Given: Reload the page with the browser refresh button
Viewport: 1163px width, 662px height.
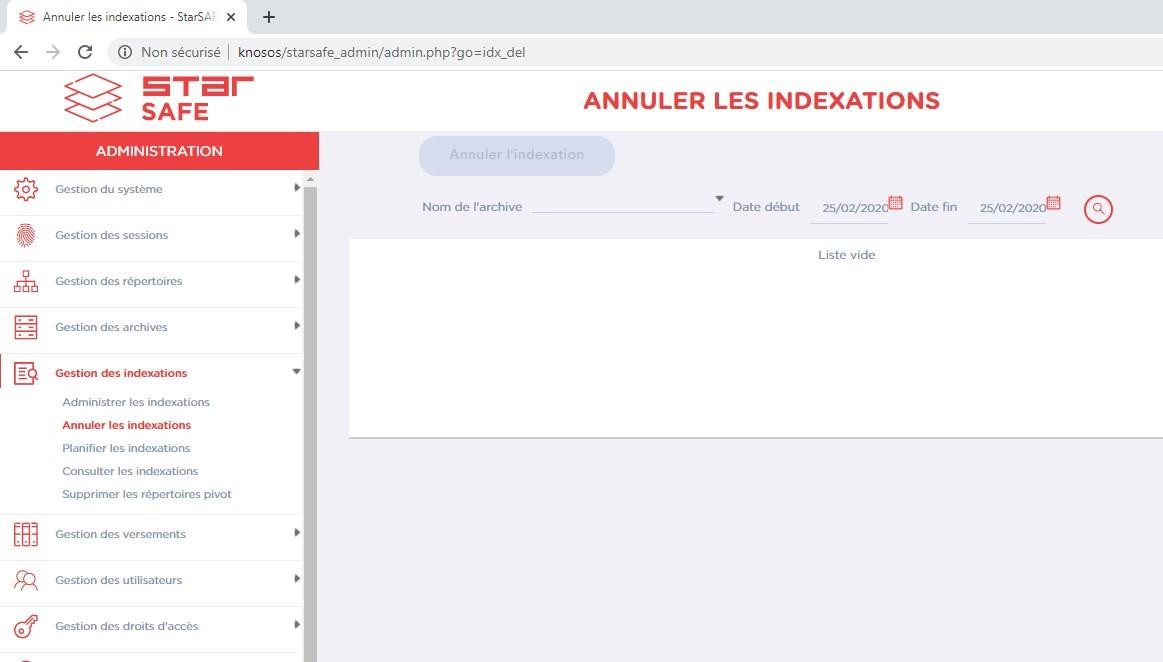Looking at the screenshot, I should 85,52.
